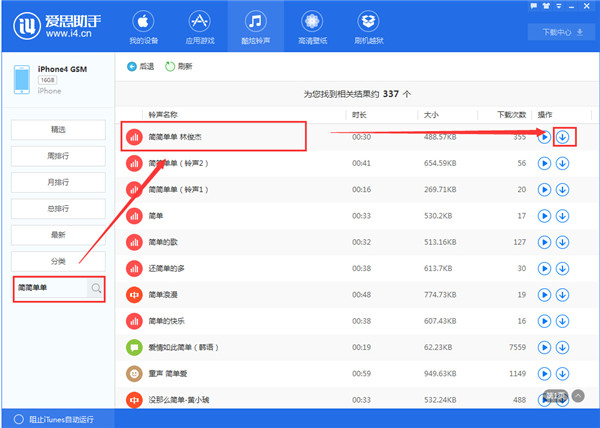Select the 最新 newest list
Image resolution: width=600 pixels, height=428 pixels.
58,235
